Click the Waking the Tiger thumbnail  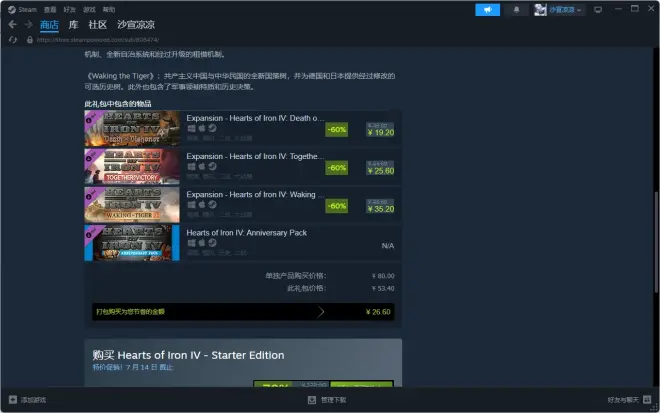coord(132,205)
